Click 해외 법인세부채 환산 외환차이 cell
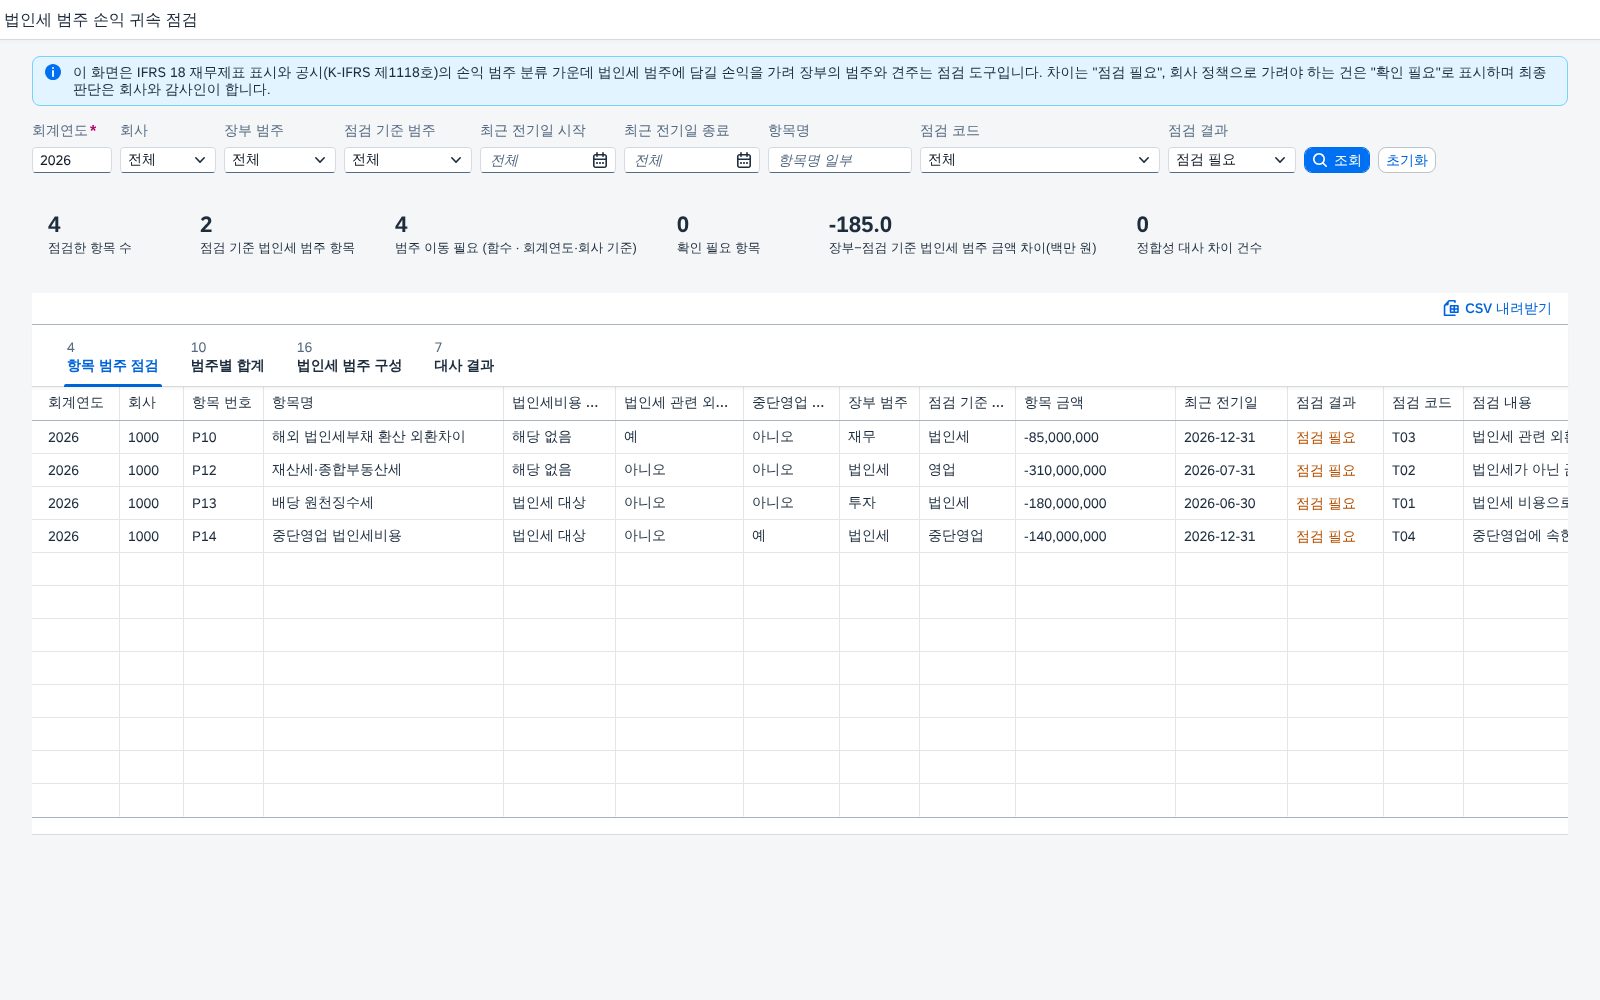This screenshot has width=1600, height=1000. 383,437
